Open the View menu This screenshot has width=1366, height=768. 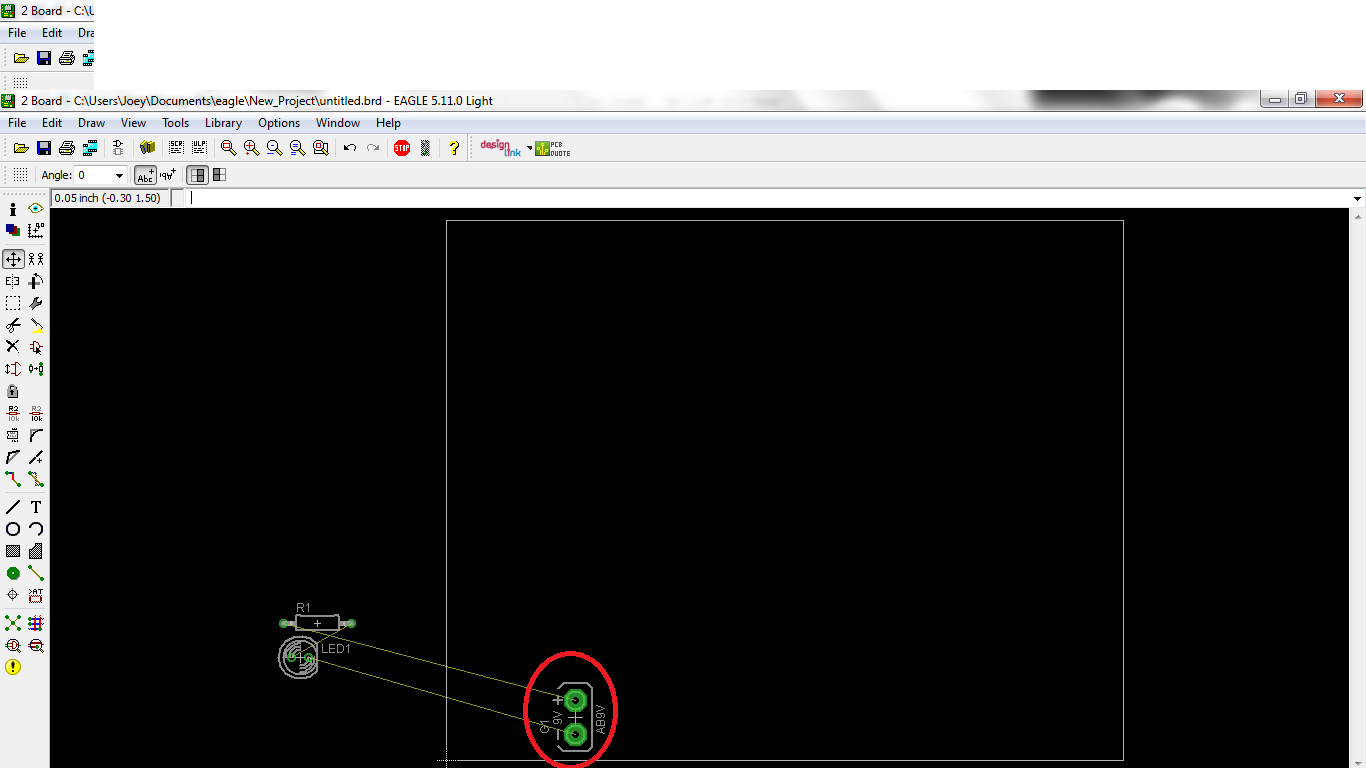coord(133,123)
